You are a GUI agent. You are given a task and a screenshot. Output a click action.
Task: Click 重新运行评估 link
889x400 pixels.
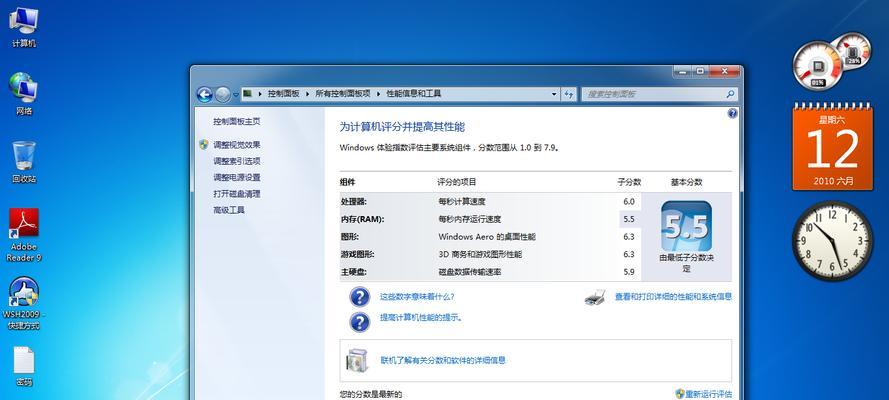(x=708, y=394)
